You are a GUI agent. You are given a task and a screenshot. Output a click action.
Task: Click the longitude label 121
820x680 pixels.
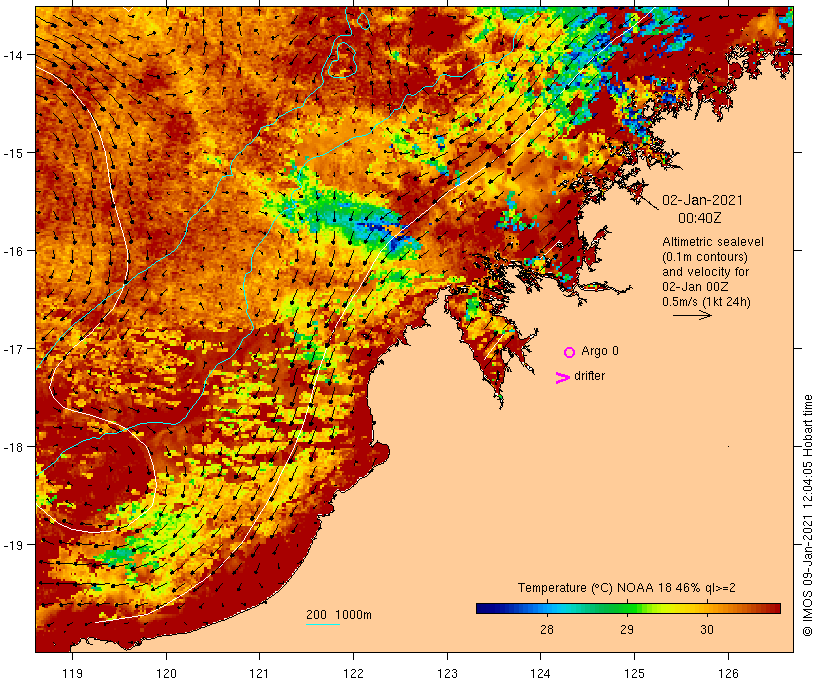point(260,673)
